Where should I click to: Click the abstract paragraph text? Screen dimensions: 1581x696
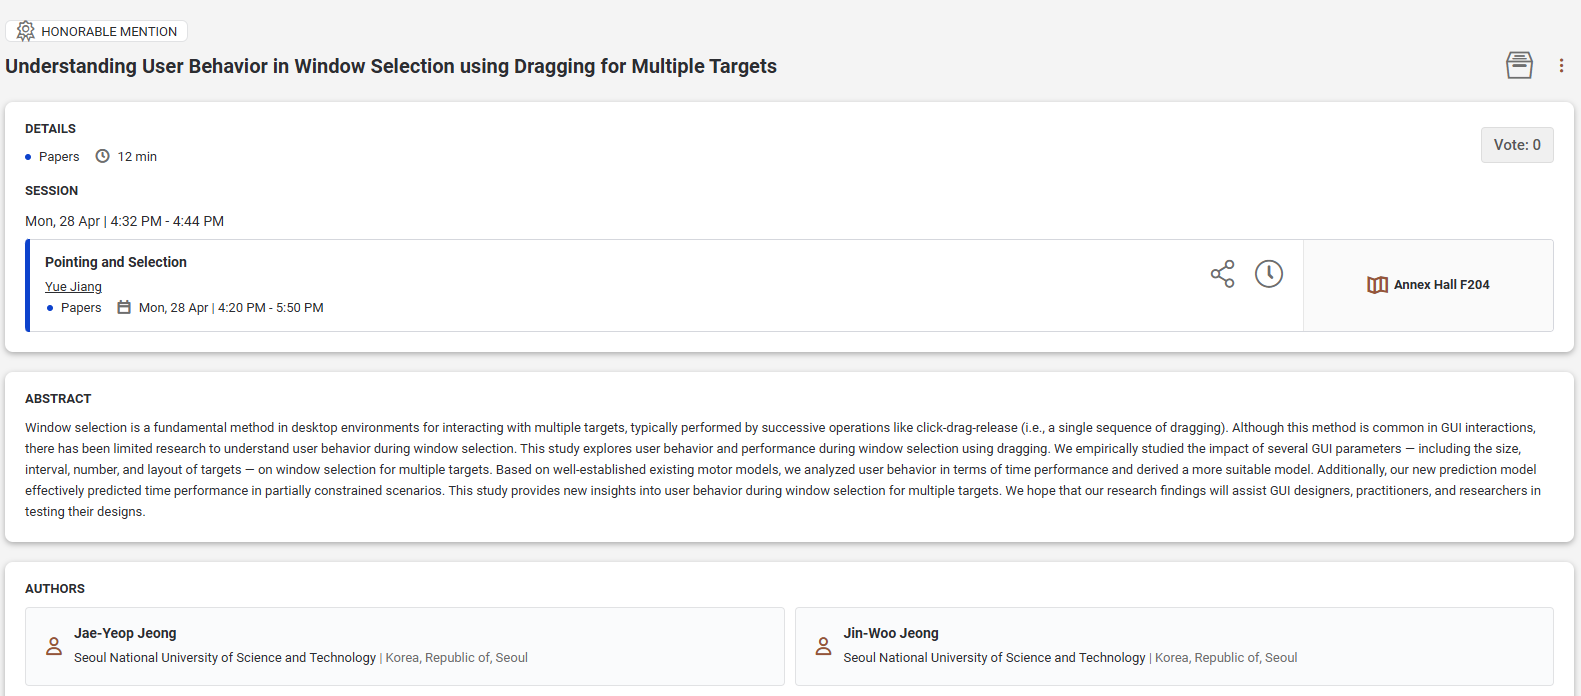(x=780, y=469)
